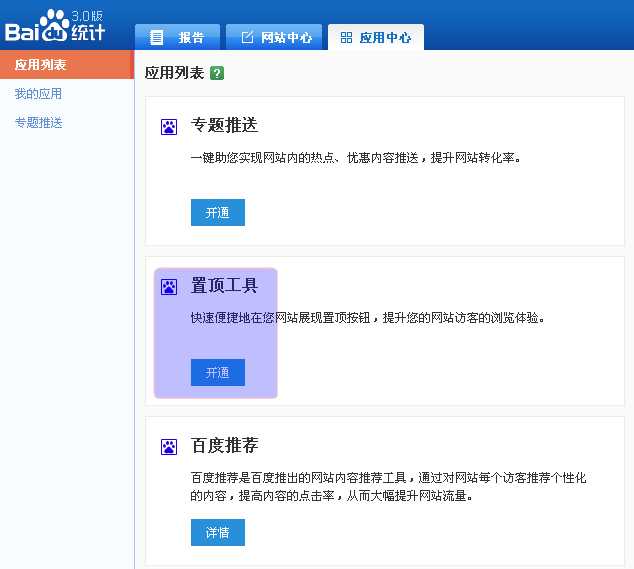Switch to the 网站中心 tab
The height and width of the screenshot is (569, 634).
(274, 37)
